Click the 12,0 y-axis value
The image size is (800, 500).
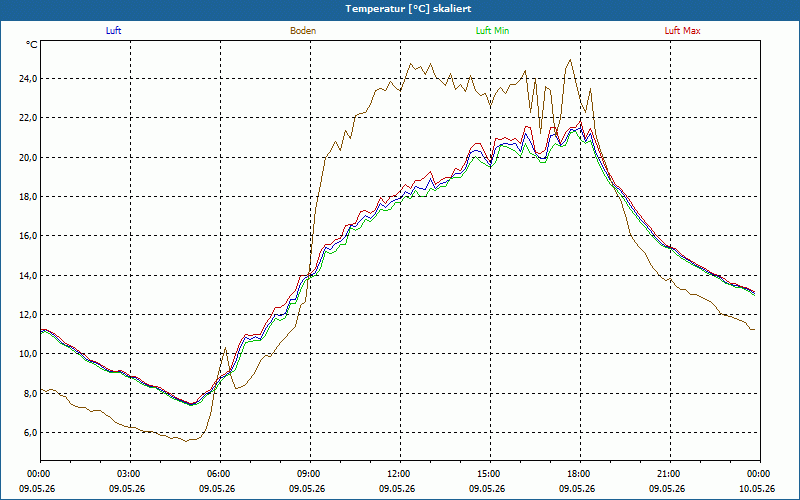(28, 315)
